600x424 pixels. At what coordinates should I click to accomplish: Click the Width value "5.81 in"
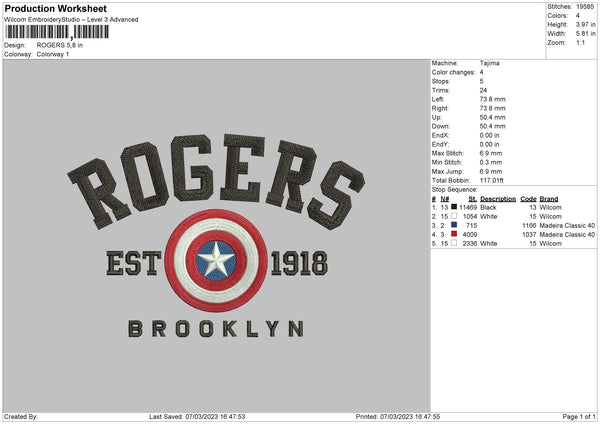pyautogui.click(x=585, y=34)
